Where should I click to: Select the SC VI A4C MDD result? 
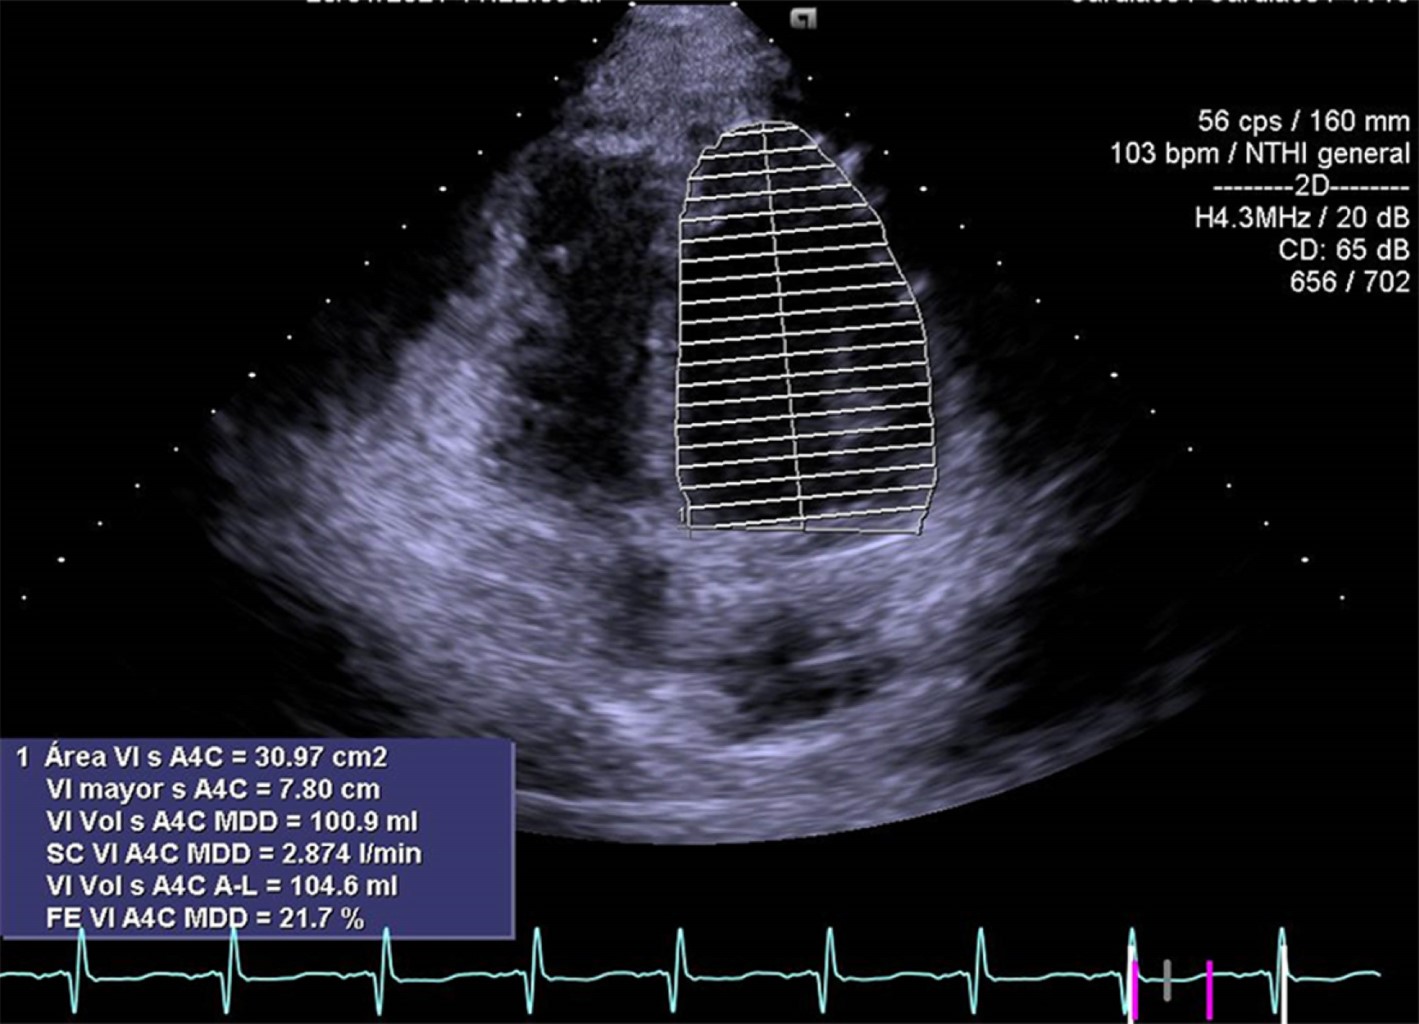click(x=234, y=854)
